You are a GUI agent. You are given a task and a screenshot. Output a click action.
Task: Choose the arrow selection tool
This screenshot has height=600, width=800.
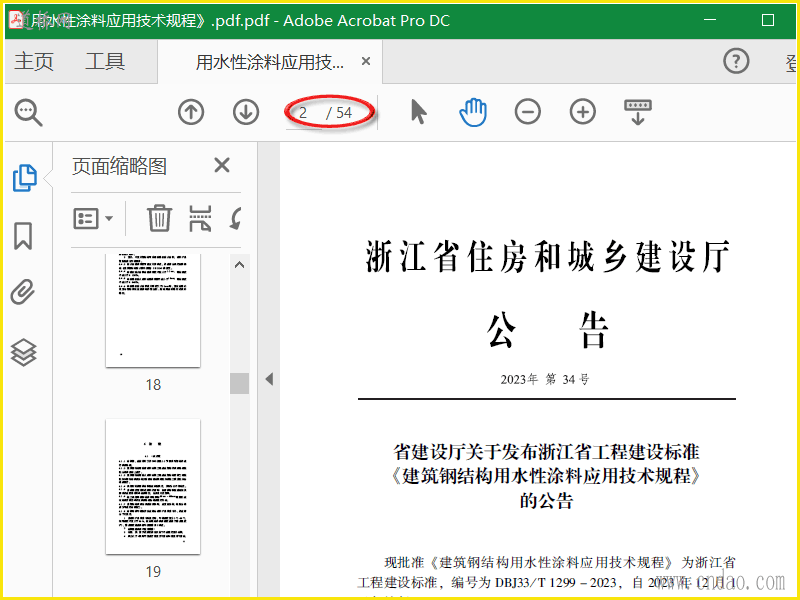[x=418, y=112]
